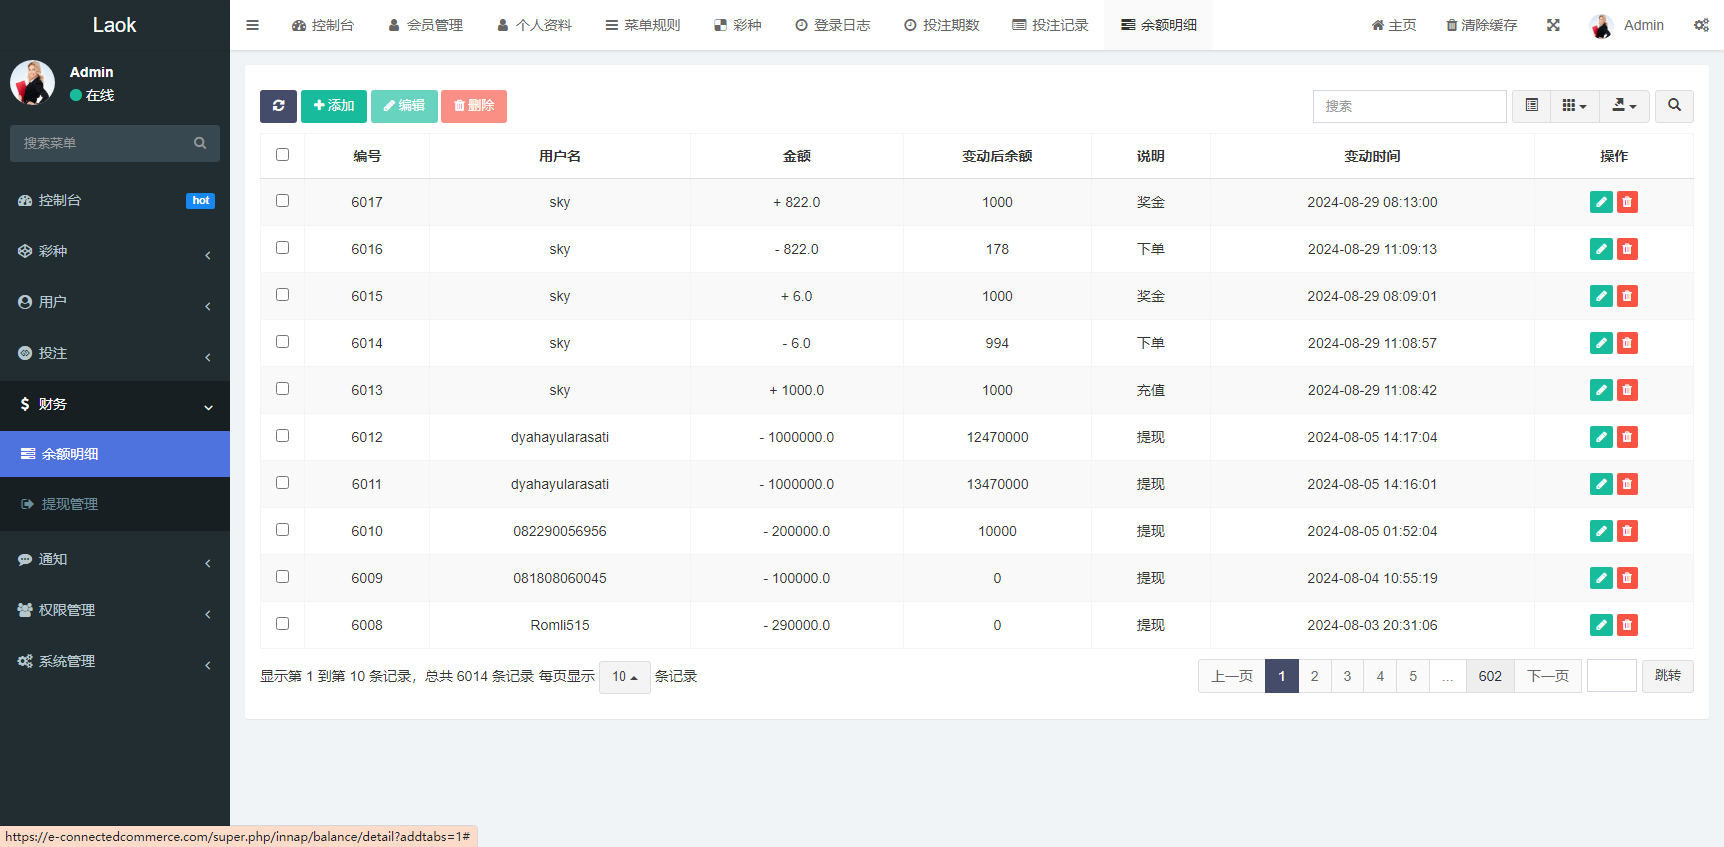Tick the checkbox for record 6016
This screenshot has height=847, width=1724.
[x=282, y=248]
